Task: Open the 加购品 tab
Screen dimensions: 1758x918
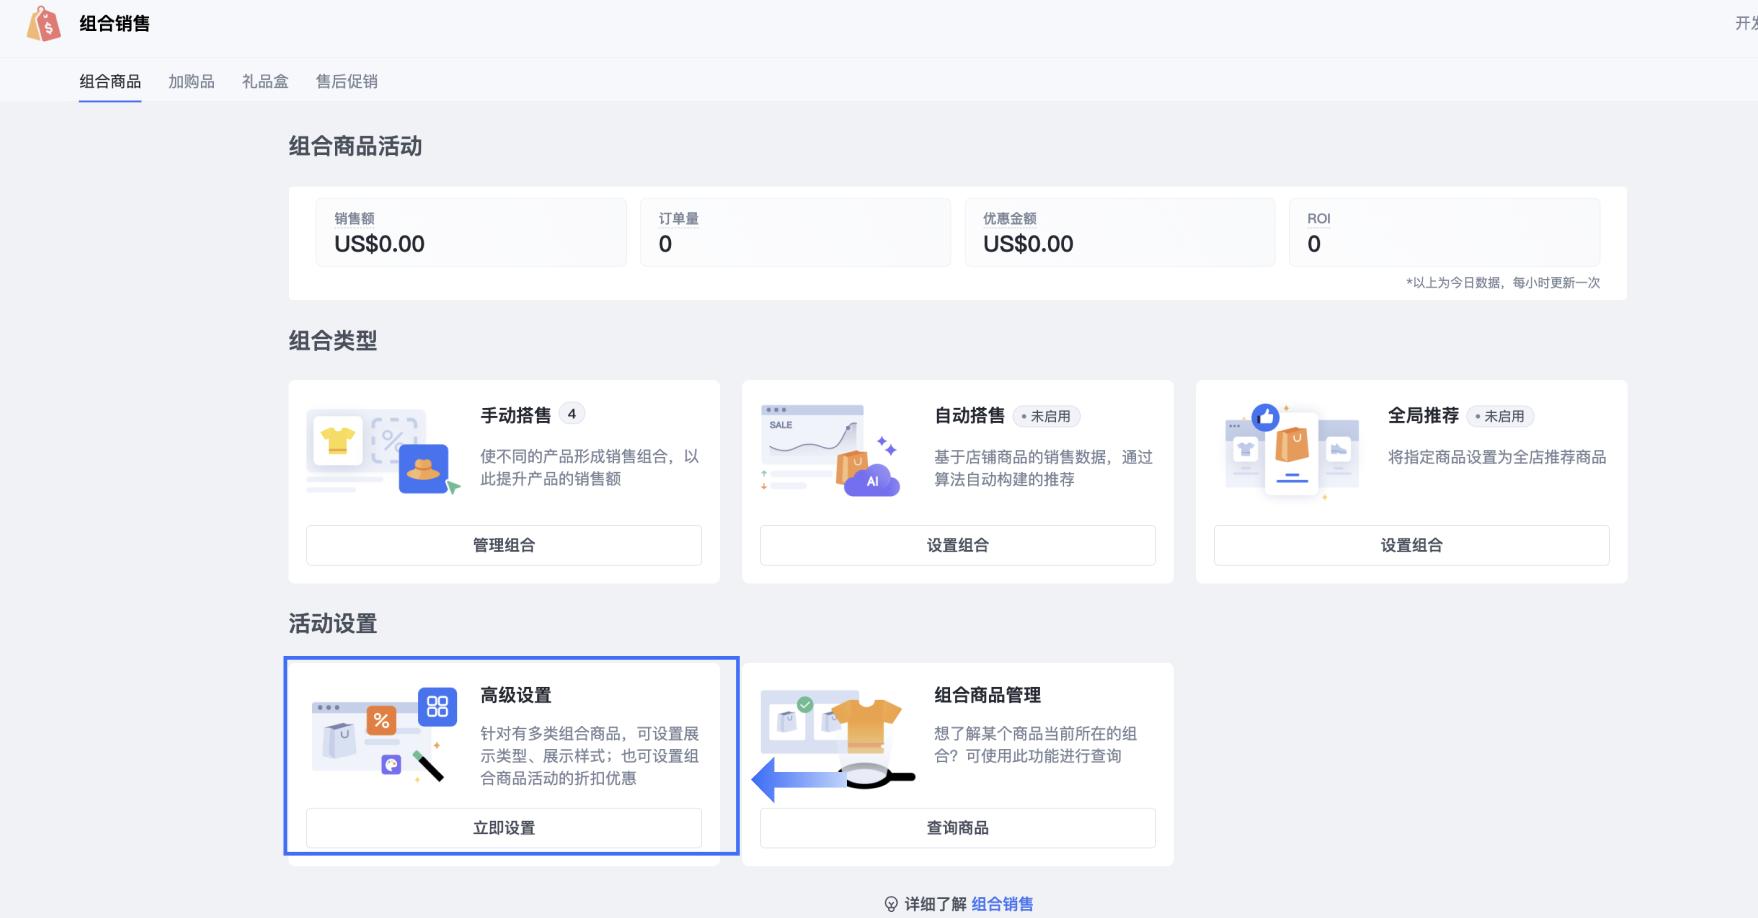Action: 191,81
